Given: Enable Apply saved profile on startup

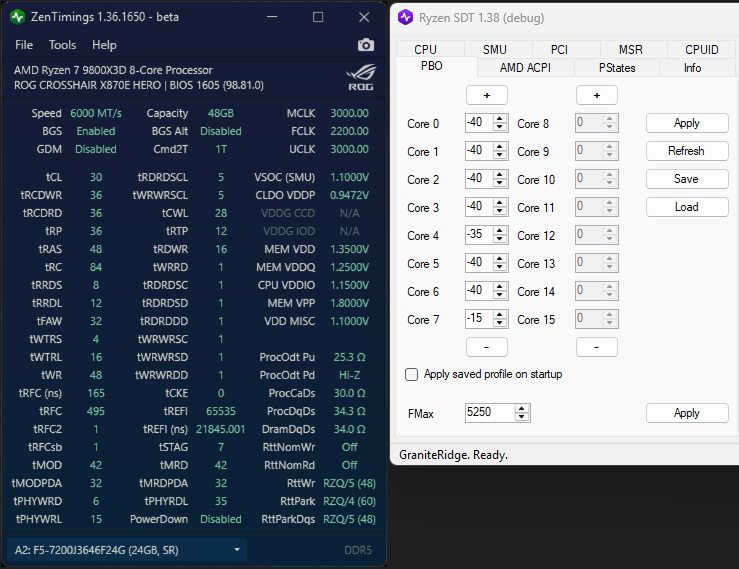Looking at the screenshot, I should point(411,374).
